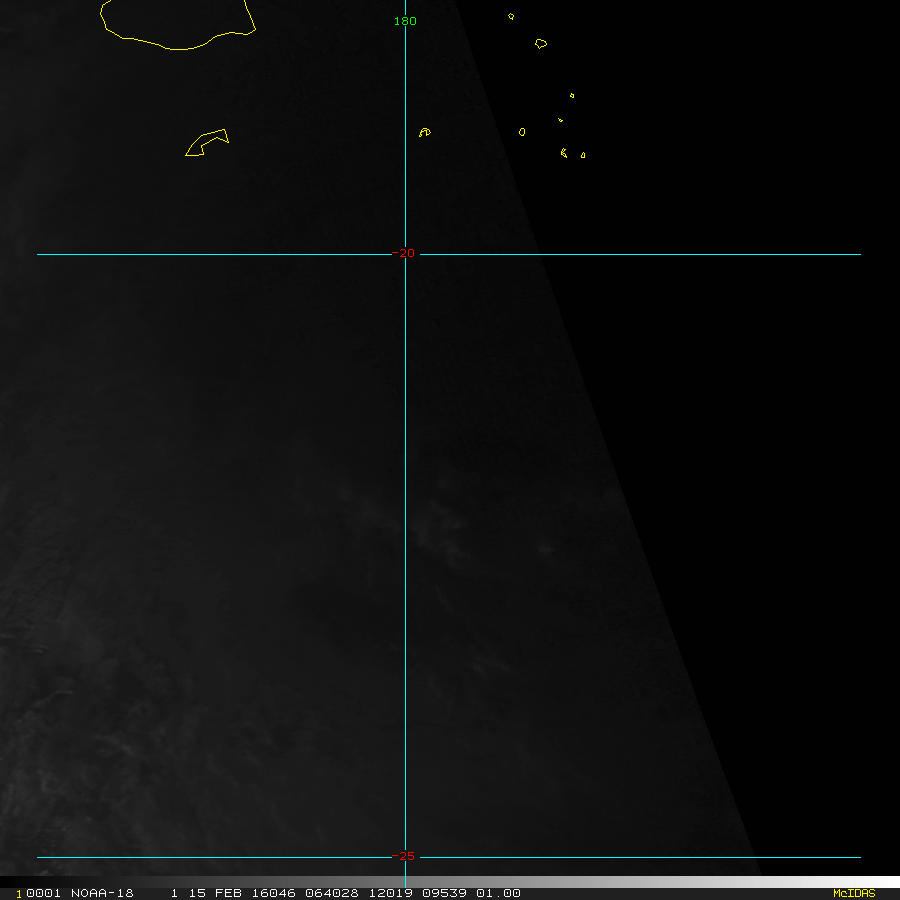The image size is (900, 900).
Task: Click the red -25 latitude label
Action: point(405,856)
